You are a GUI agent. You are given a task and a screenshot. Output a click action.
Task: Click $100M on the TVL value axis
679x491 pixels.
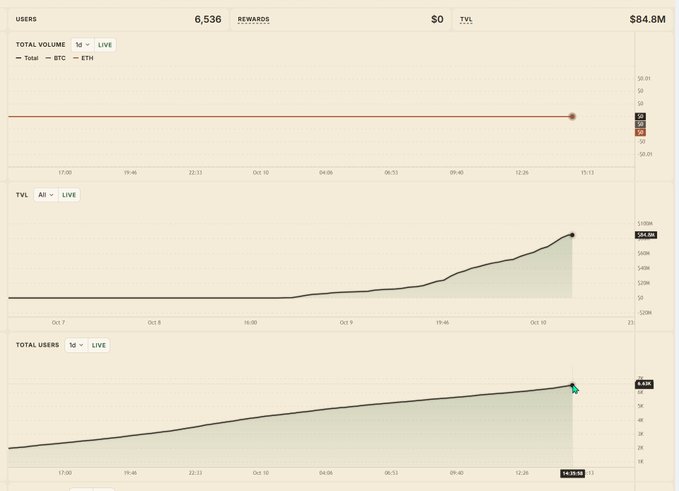(645, 223)
